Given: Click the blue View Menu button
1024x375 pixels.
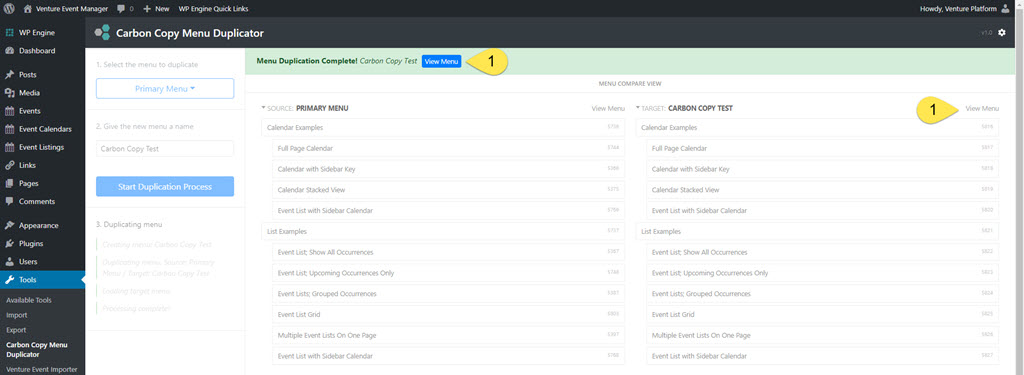Looking at the screenshot, I should (441, 61).
